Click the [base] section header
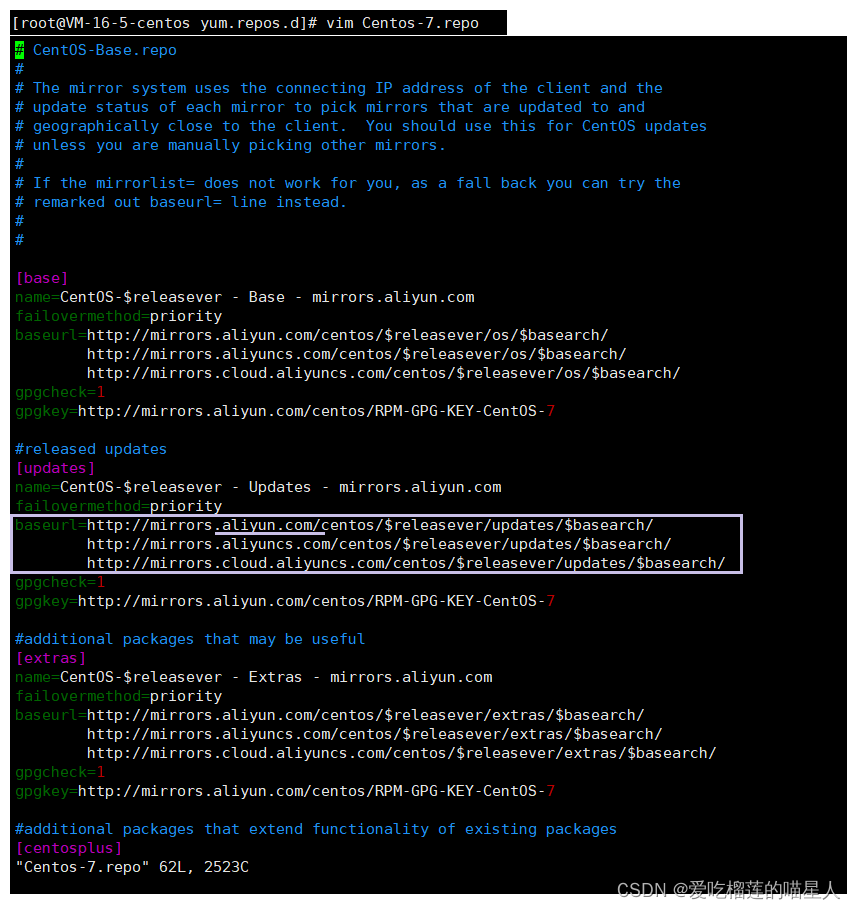856x909 pixels. 42,278
